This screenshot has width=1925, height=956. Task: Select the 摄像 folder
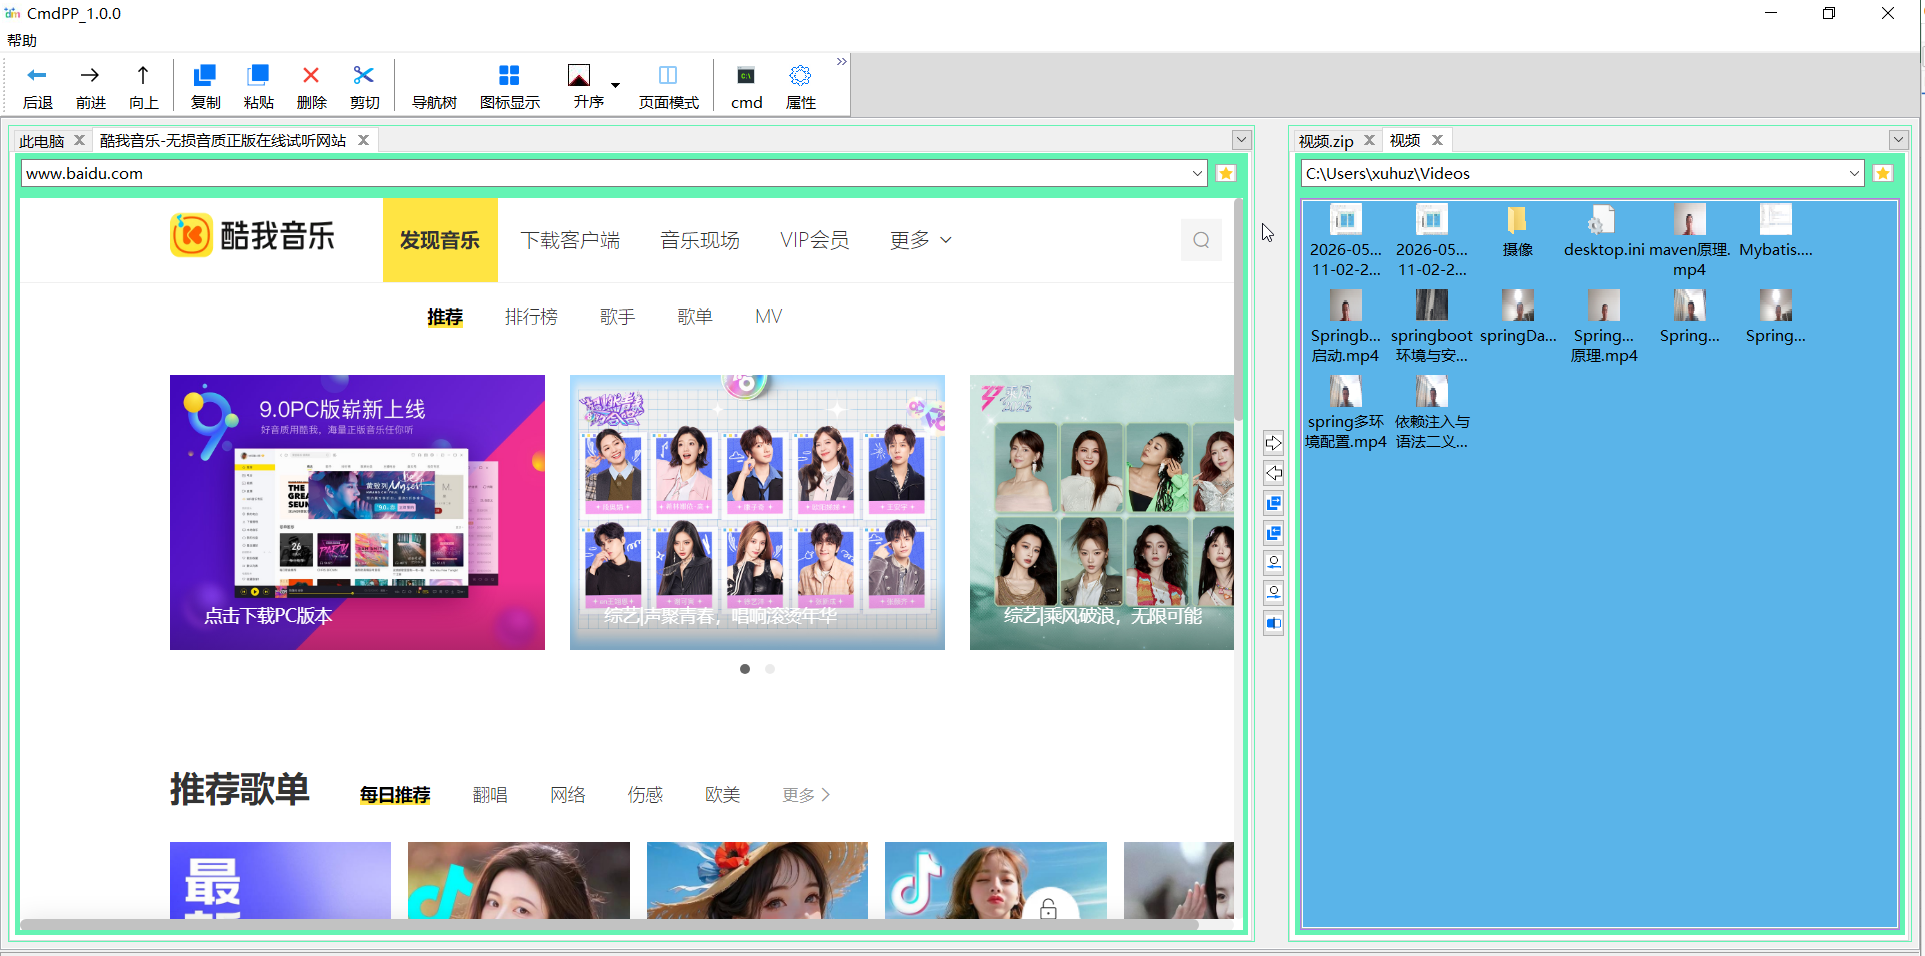pos(1517,232)
